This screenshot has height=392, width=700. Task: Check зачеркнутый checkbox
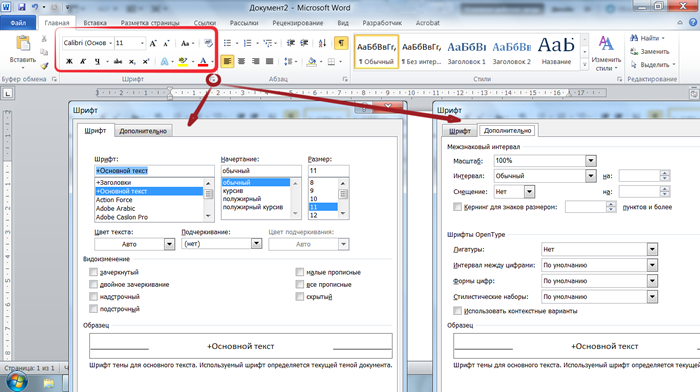tap(93, 272)
